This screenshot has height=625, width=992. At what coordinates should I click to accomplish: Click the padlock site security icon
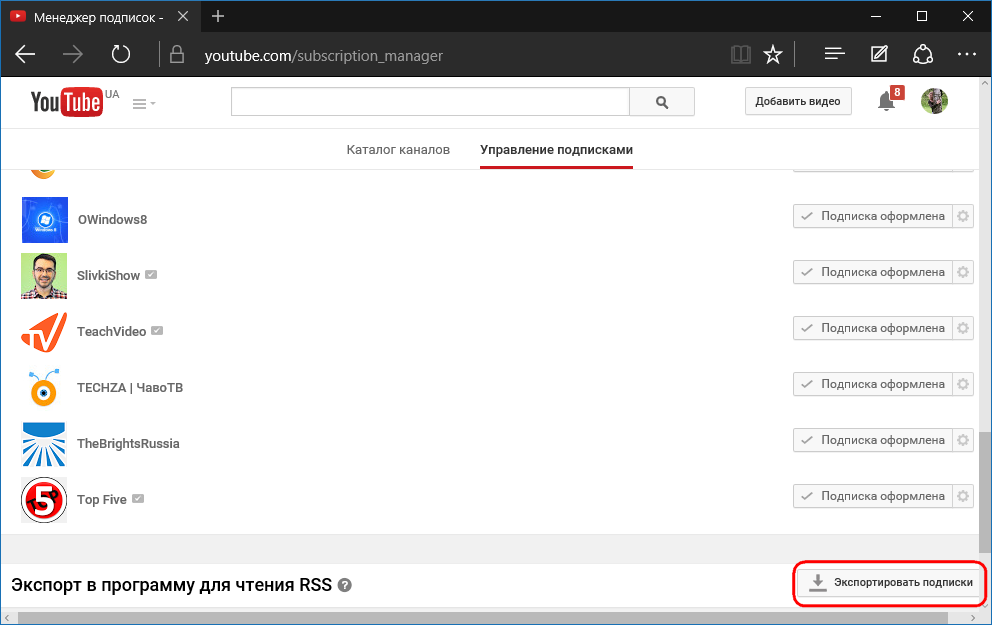(177, 54)
